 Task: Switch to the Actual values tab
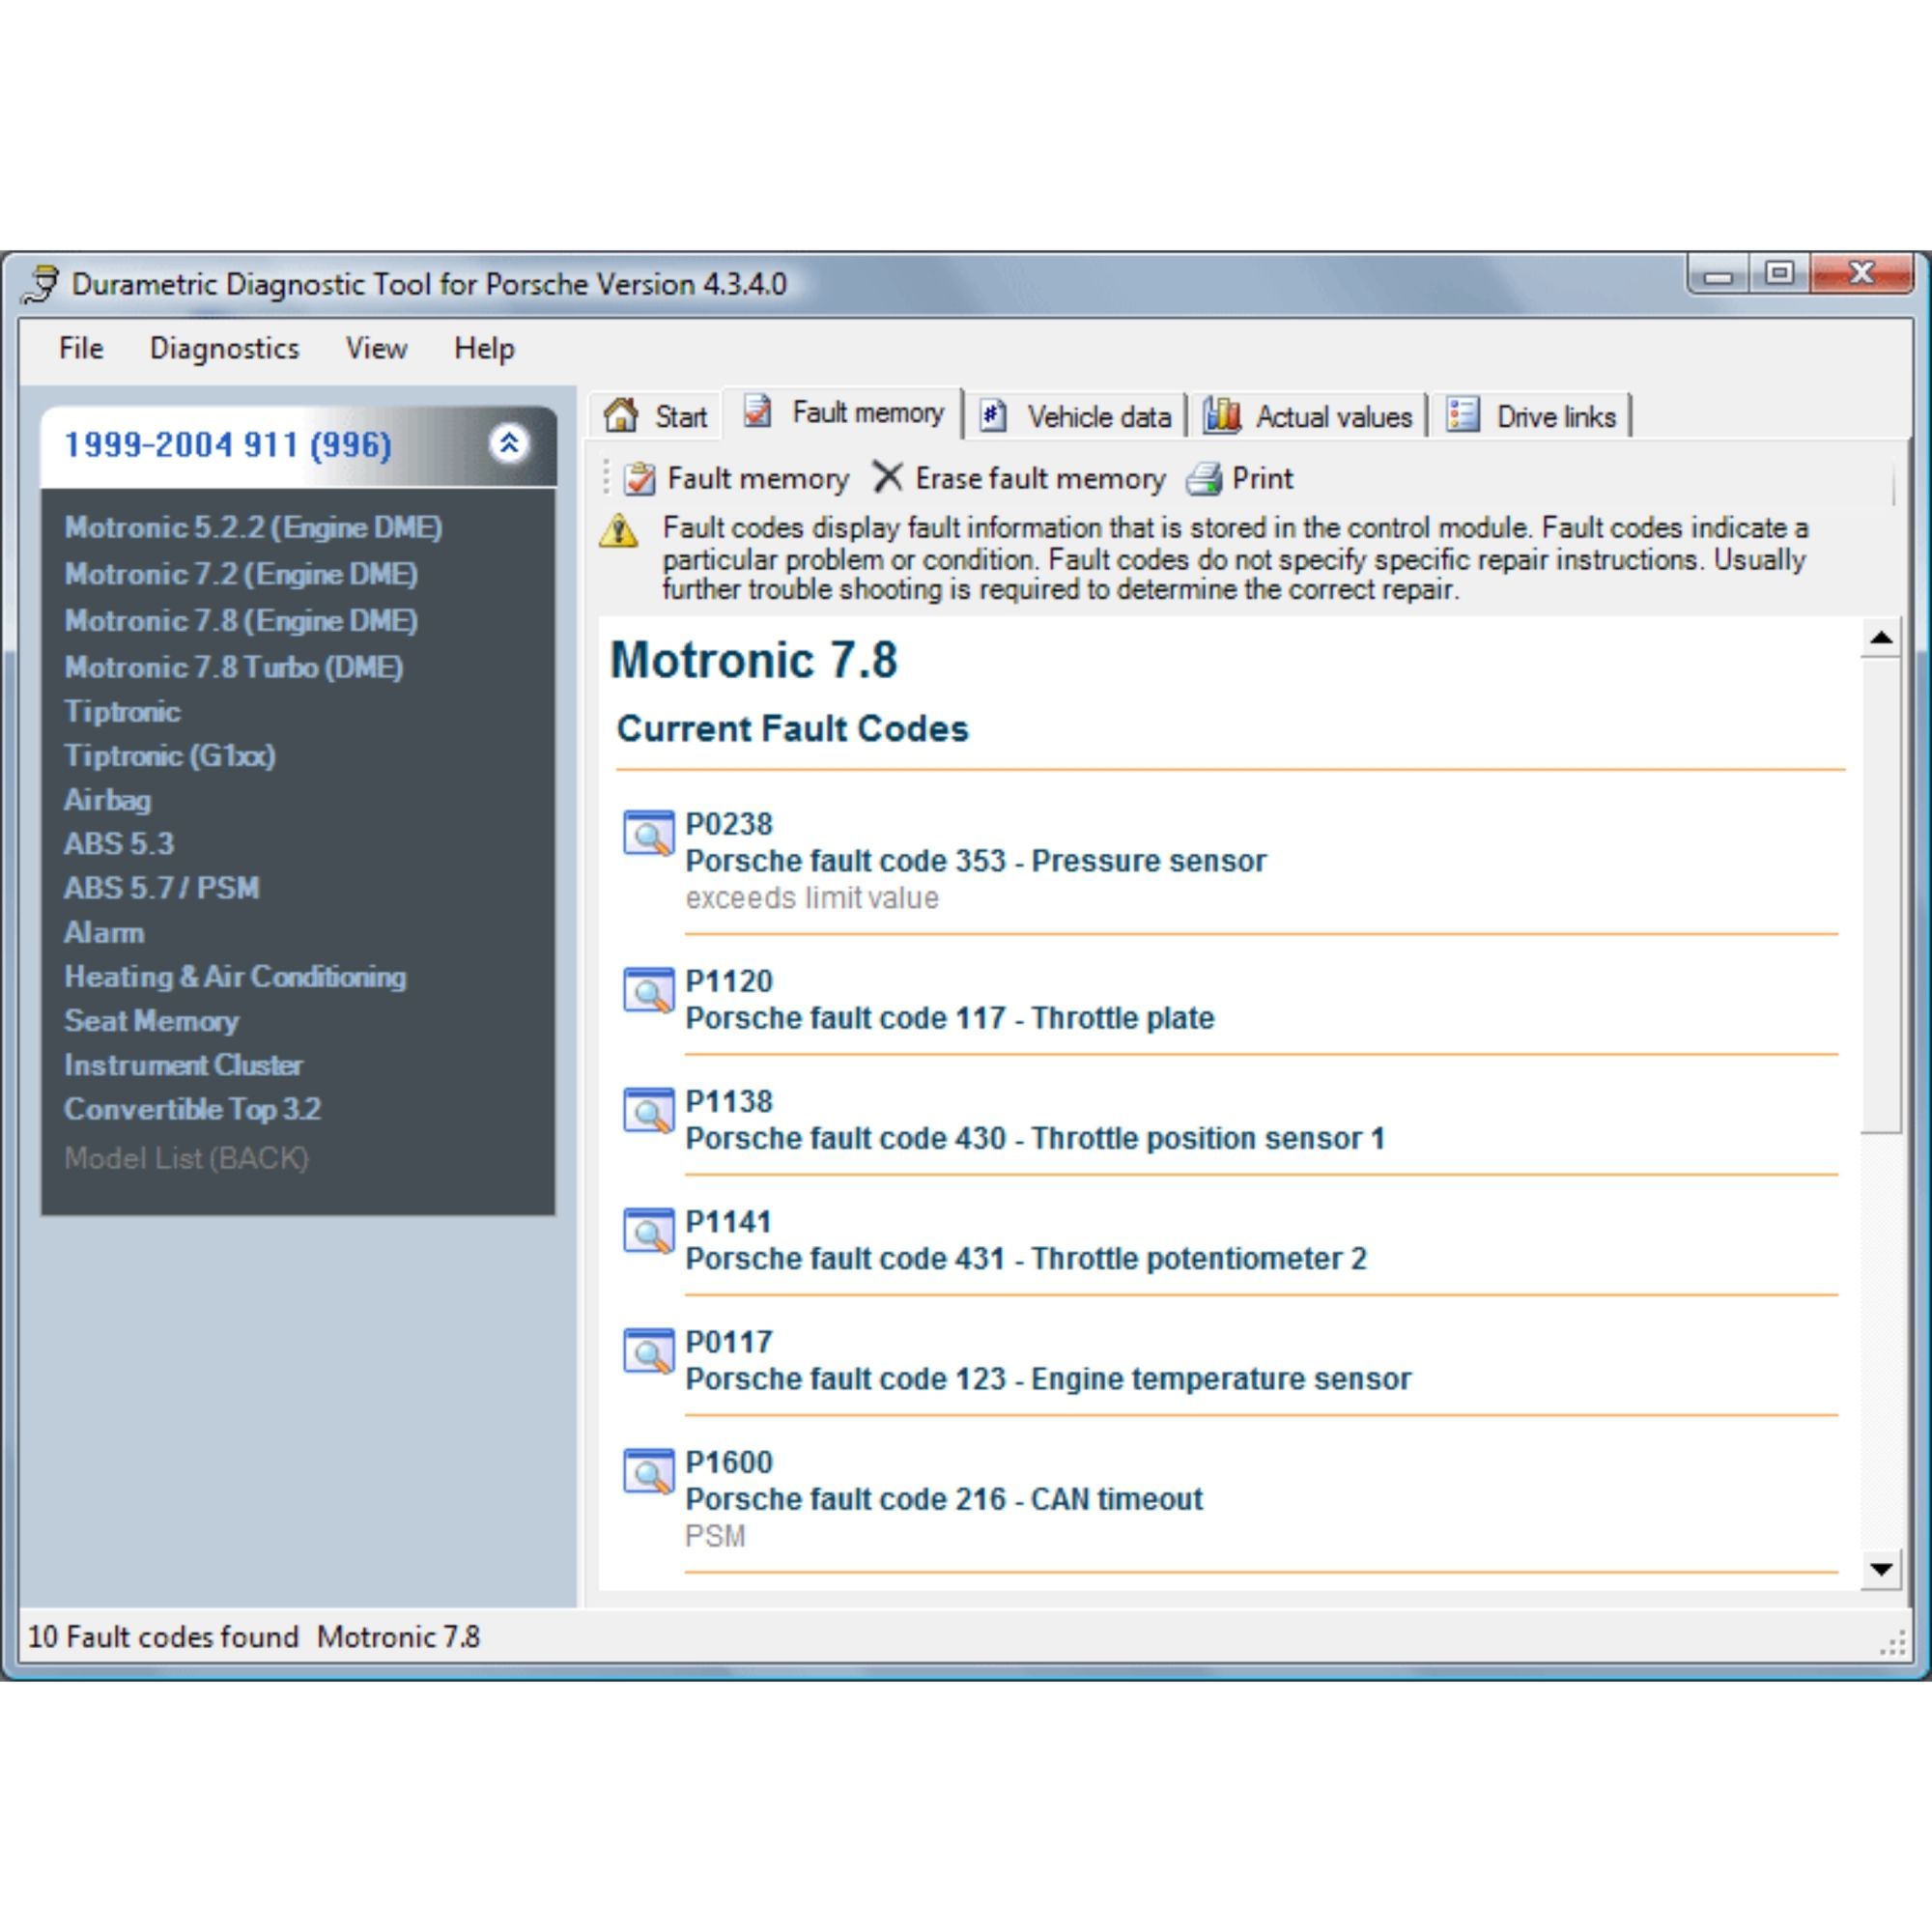(1308, 415)
